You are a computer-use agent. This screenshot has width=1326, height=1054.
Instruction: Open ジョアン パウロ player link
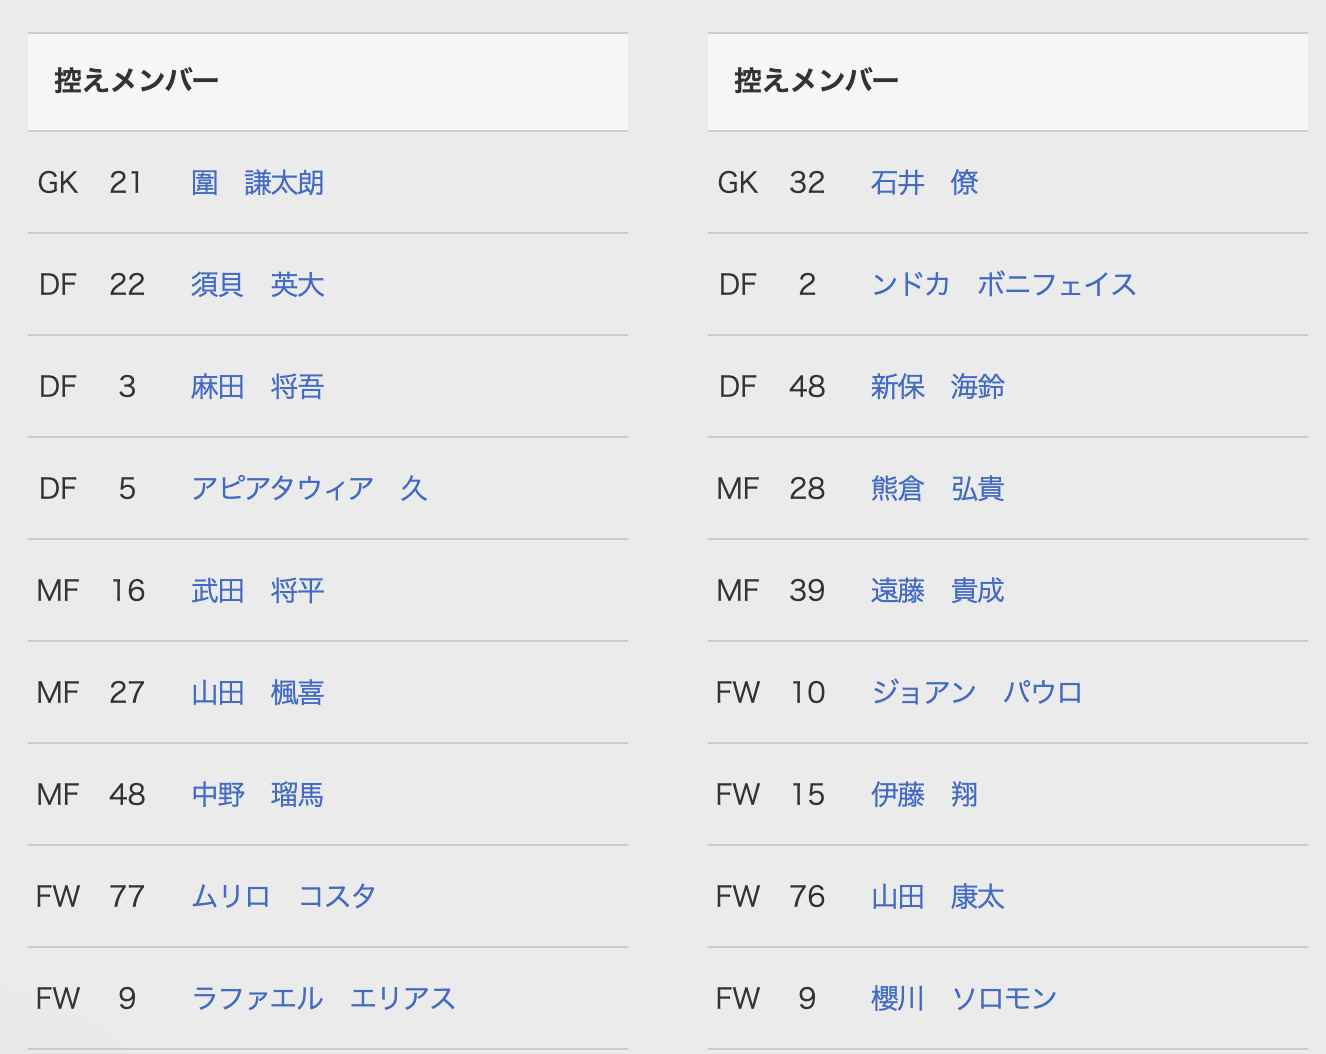[x=977, y=693]
